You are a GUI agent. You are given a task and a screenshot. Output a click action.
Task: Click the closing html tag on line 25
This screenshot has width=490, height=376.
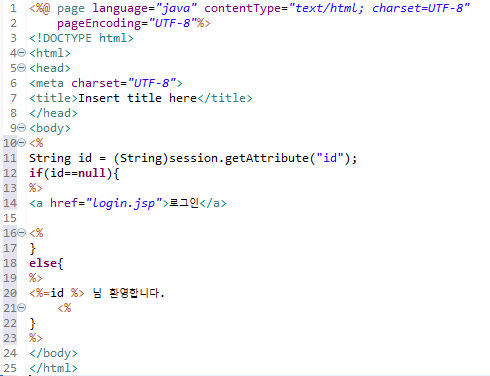point(53,368)
